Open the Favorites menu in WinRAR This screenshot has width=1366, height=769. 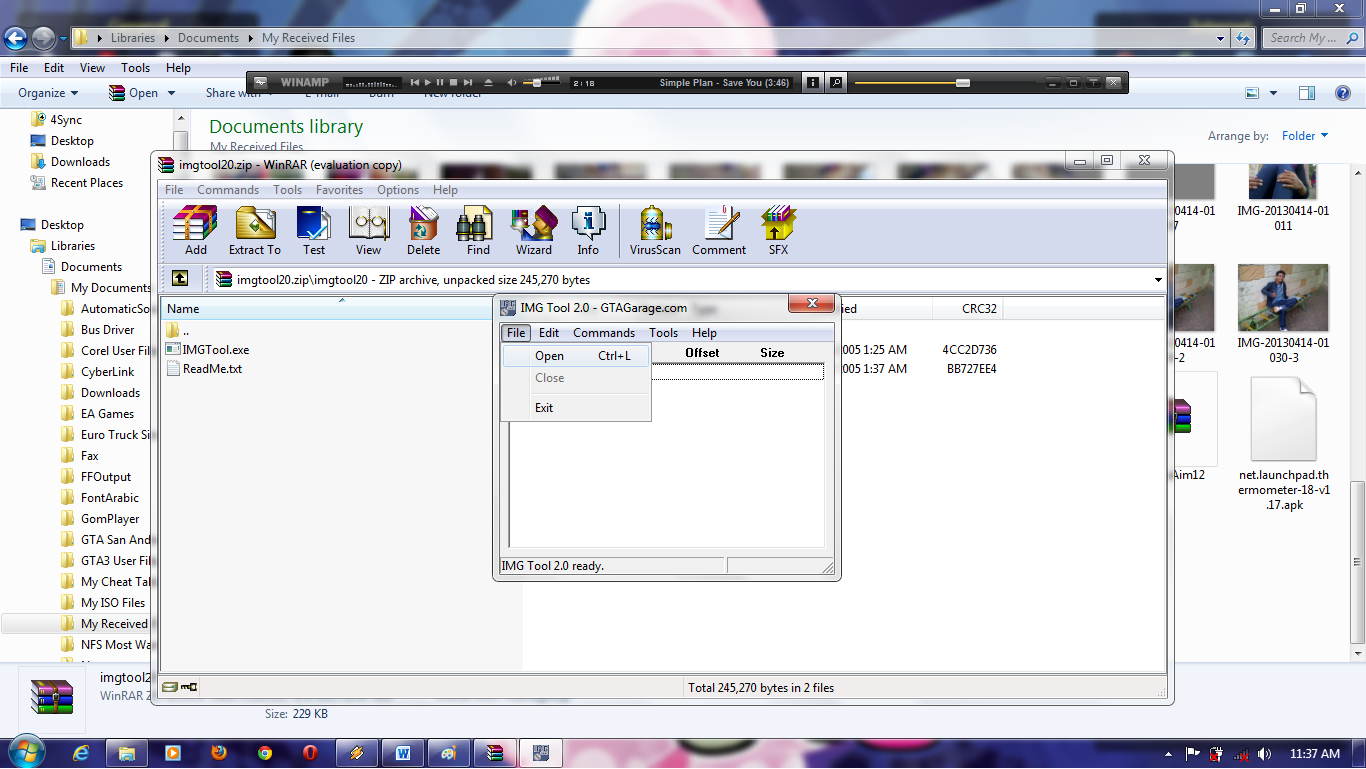[x=339, y=190]
